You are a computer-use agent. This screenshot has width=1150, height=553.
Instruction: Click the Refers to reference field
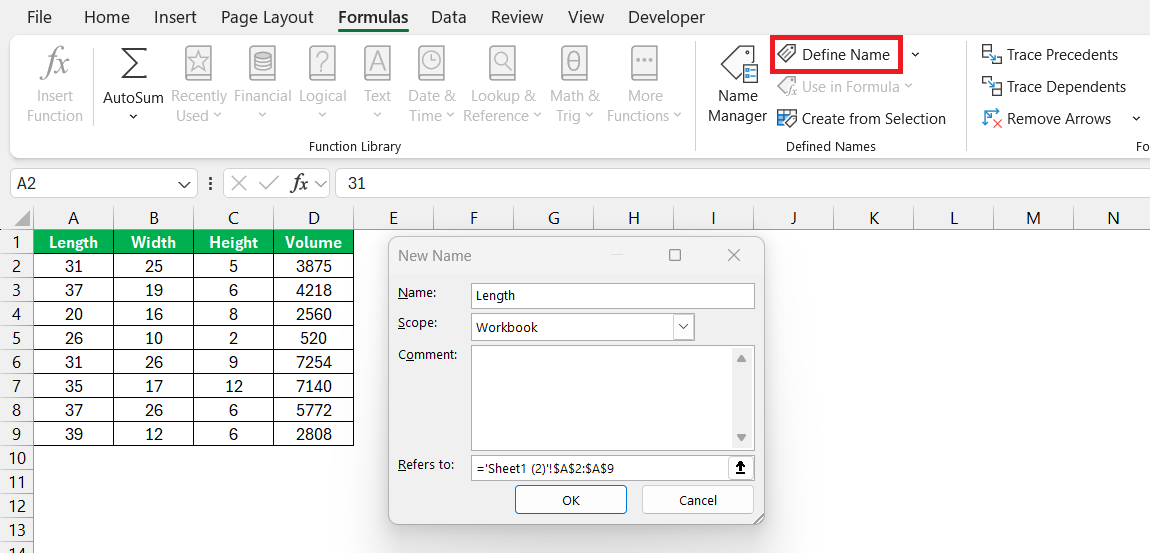coord(599,468)
